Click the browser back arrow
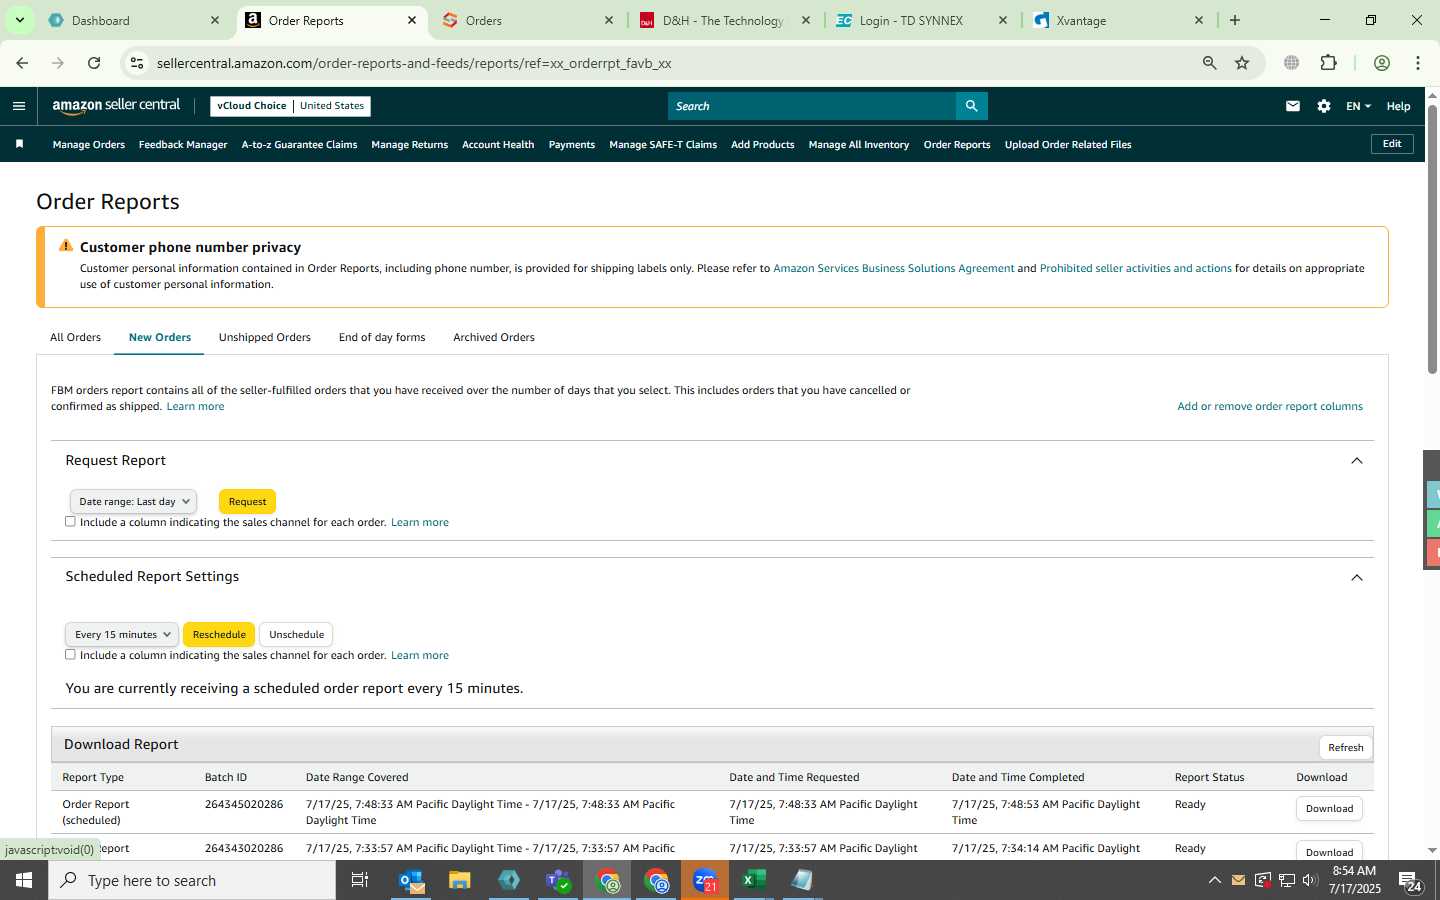 (22, 63)
